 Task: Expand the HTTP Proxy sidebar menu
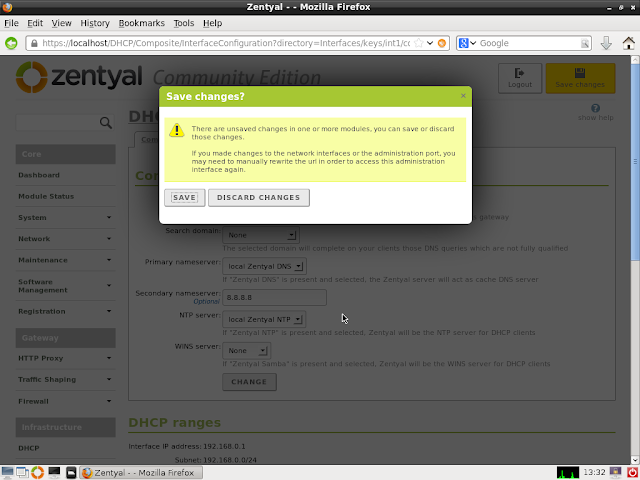point(65,358)
